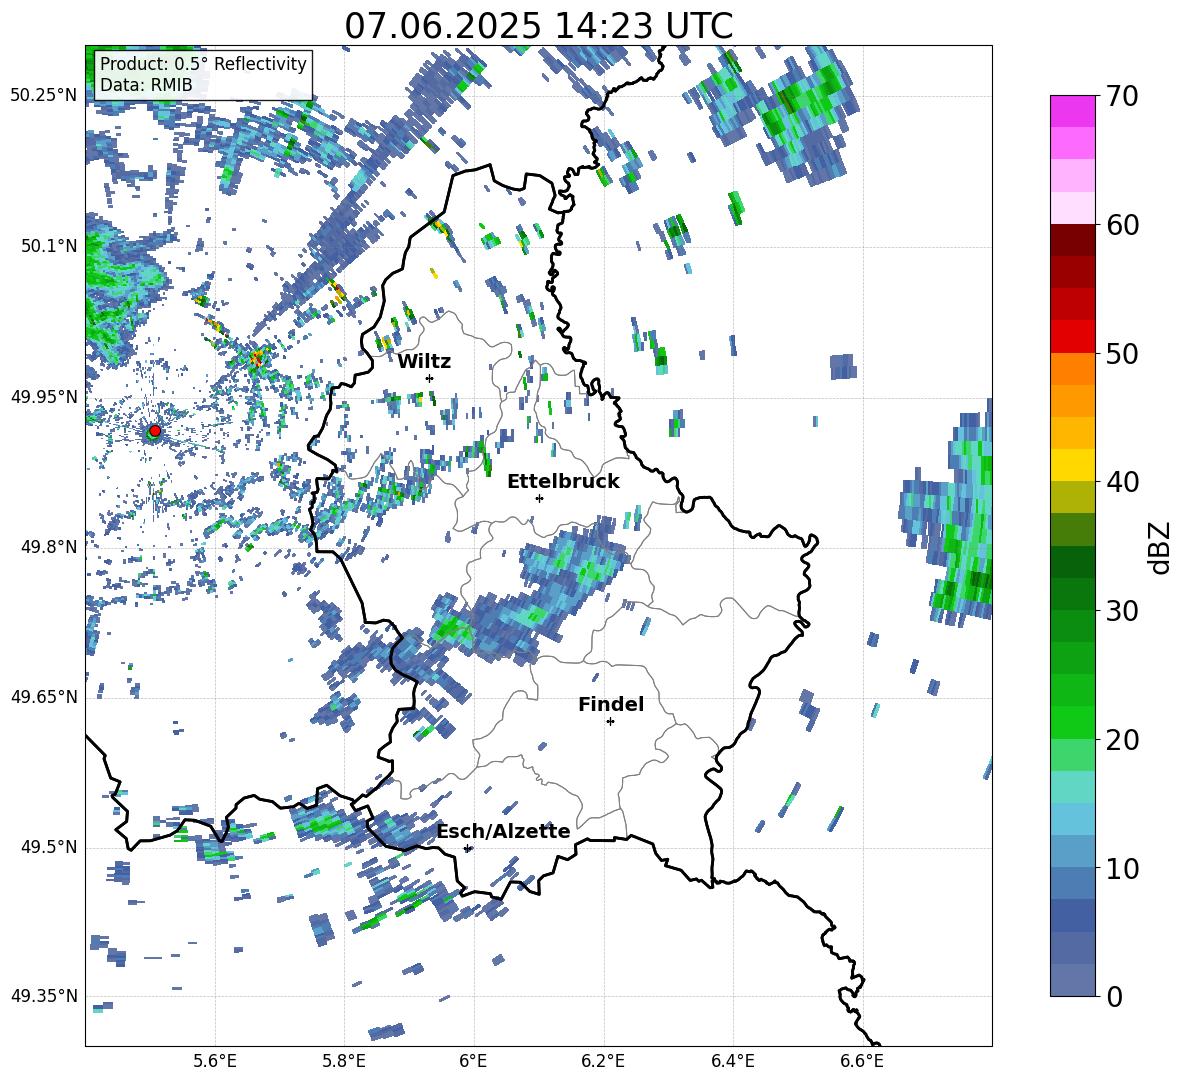Viewport: 1184px width, 1081px height.
Task: Click the 49.8°N latitude label
Action: pos(49,547)
